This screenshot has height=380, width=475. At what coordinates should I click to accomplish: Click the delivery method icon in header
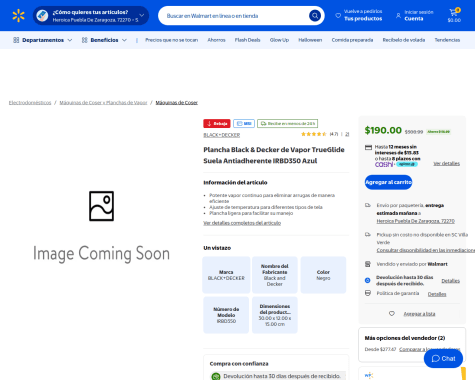coord(42,16)
